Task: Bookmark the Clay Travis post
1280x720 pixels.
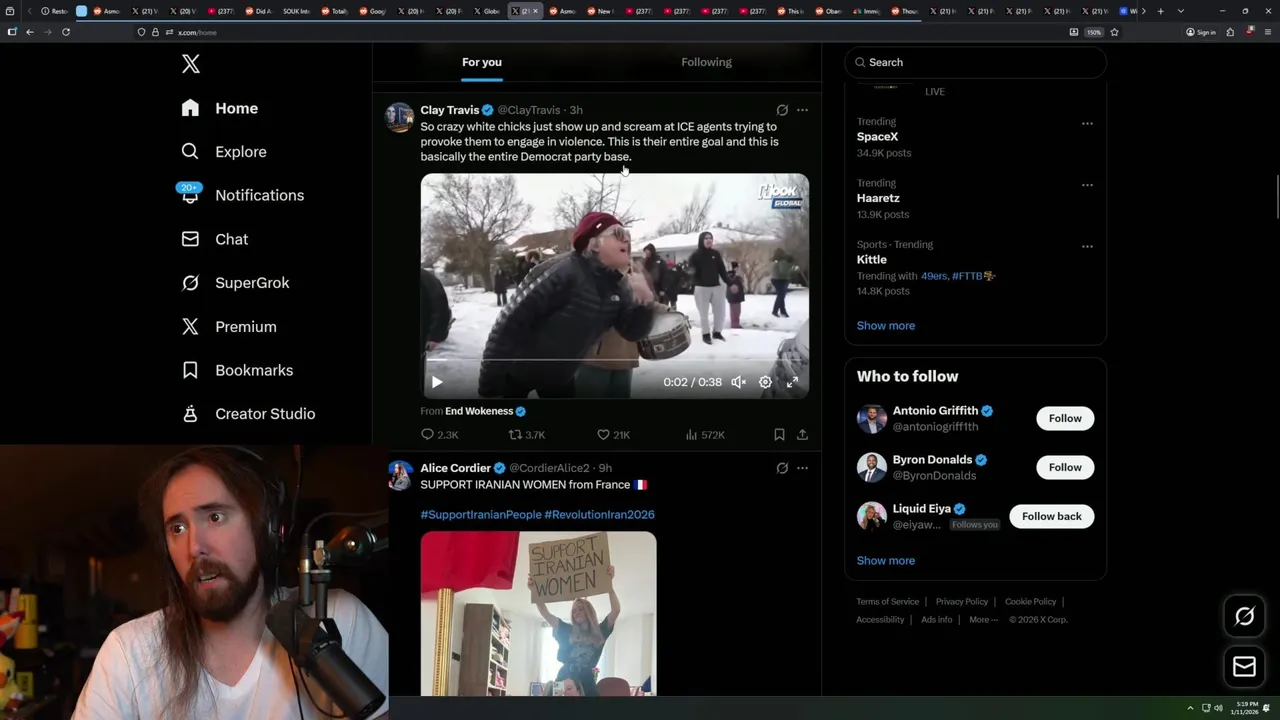Action: (x=779, y=435)
